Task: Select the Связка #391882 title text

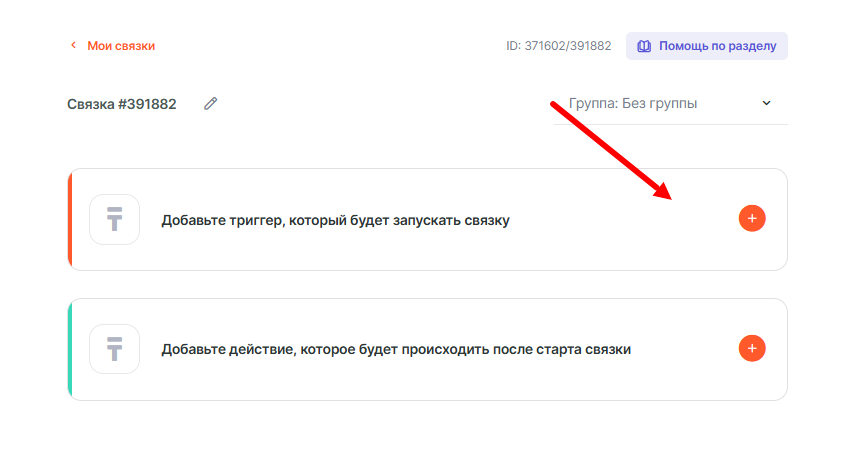Action: [x=122, y=104]
